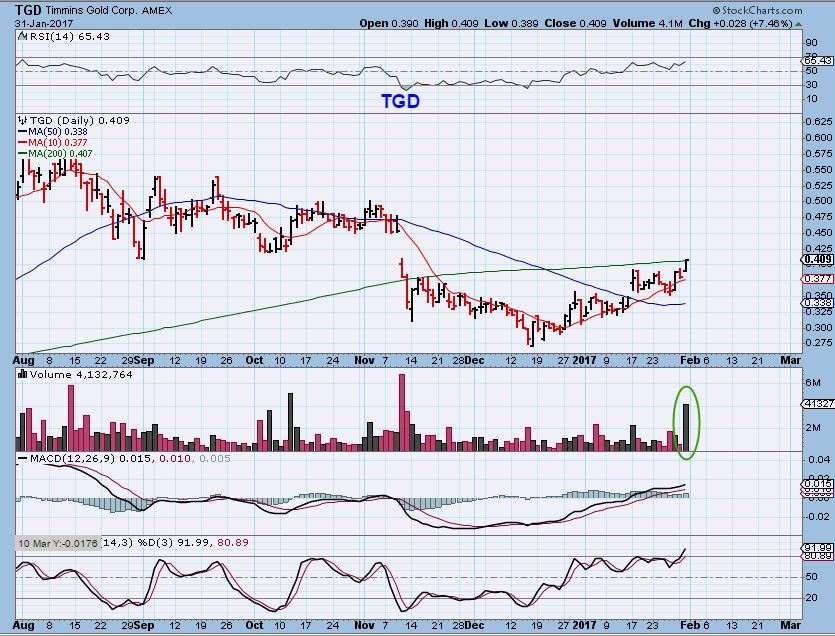The width and height of the screenshot is (835, 636).
Task: Click the Nov label on price panel date axis
Action: point(364,361)
